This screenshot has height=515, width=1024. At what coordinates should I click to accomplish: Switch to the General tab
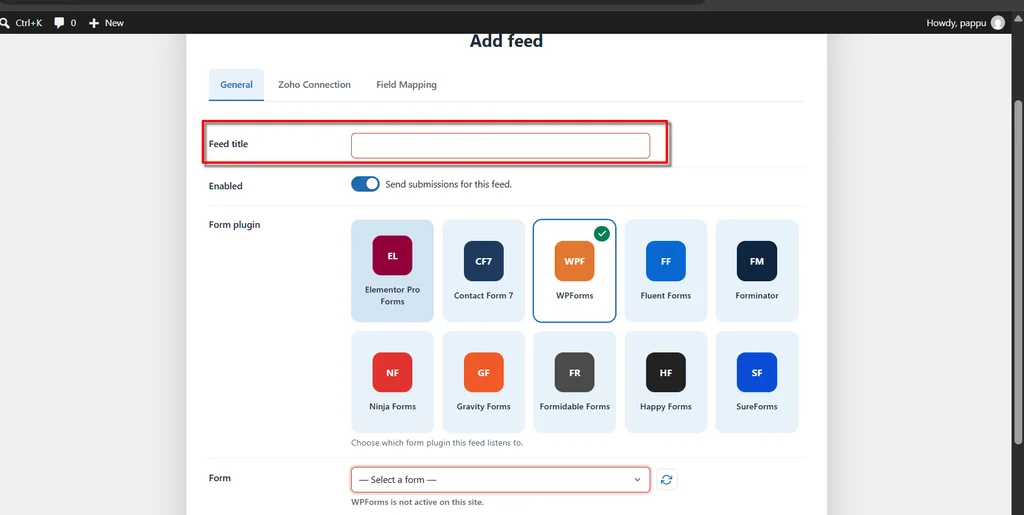pos(236,85)
